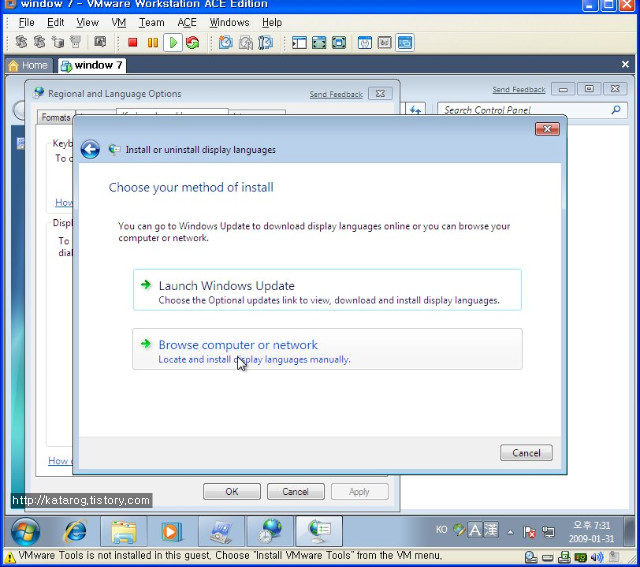
Task: Open the View menu
Action: [x=87, y=22]
